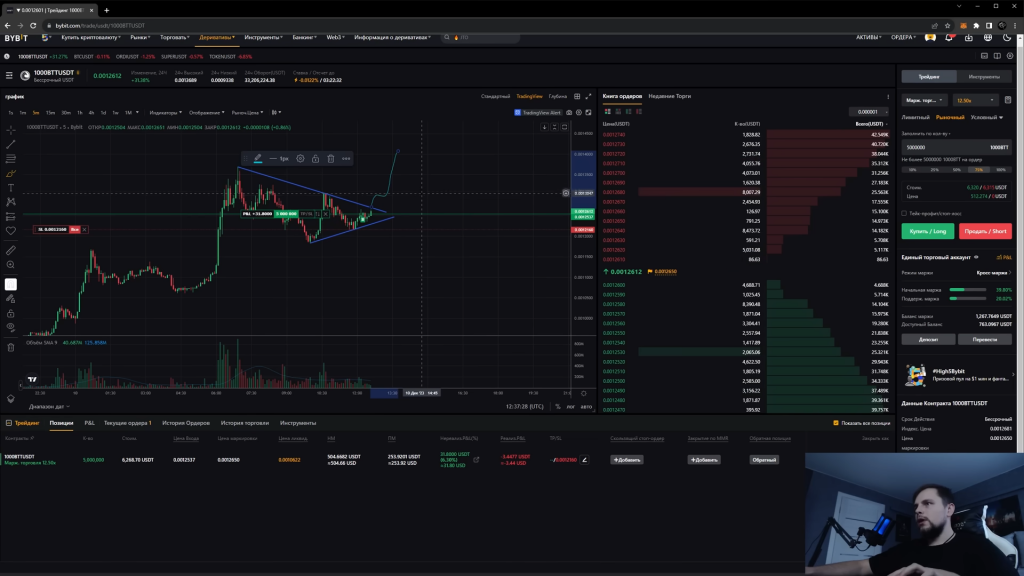Screen dimensions: 1024x576
Task: Enable the Тейк-профит/стоп-лосс checkbox
Action: (x=905, y=213)
